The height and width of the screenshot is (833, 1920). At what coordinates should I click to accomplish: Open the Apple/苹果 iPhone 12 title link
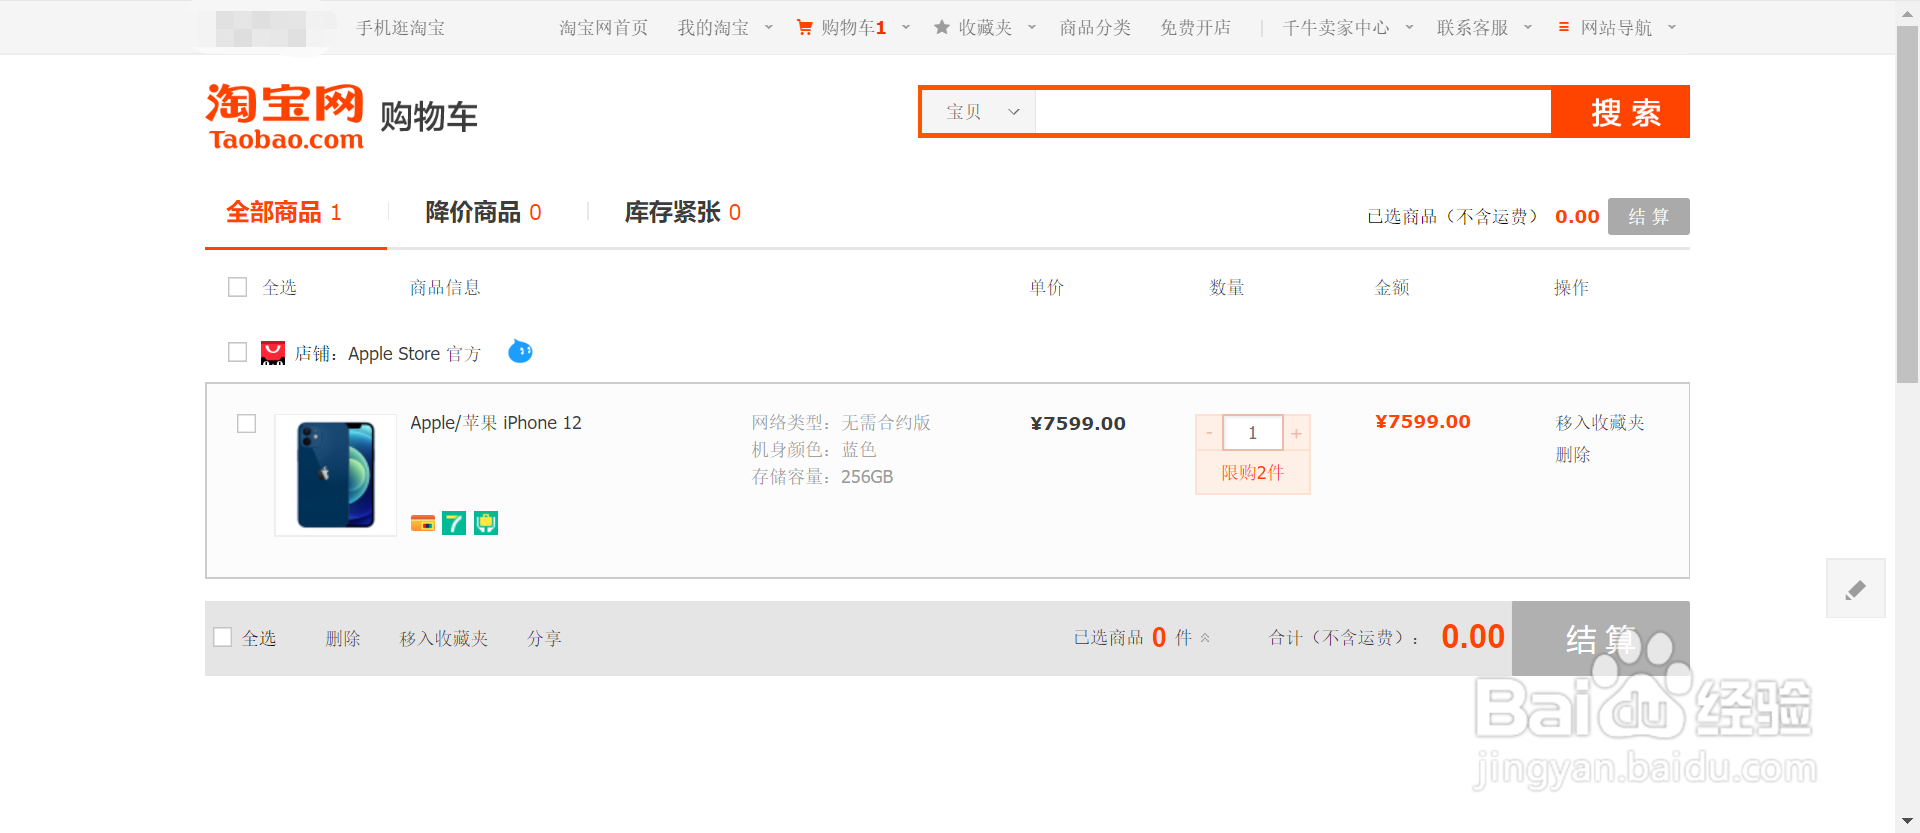pos(496,423)
